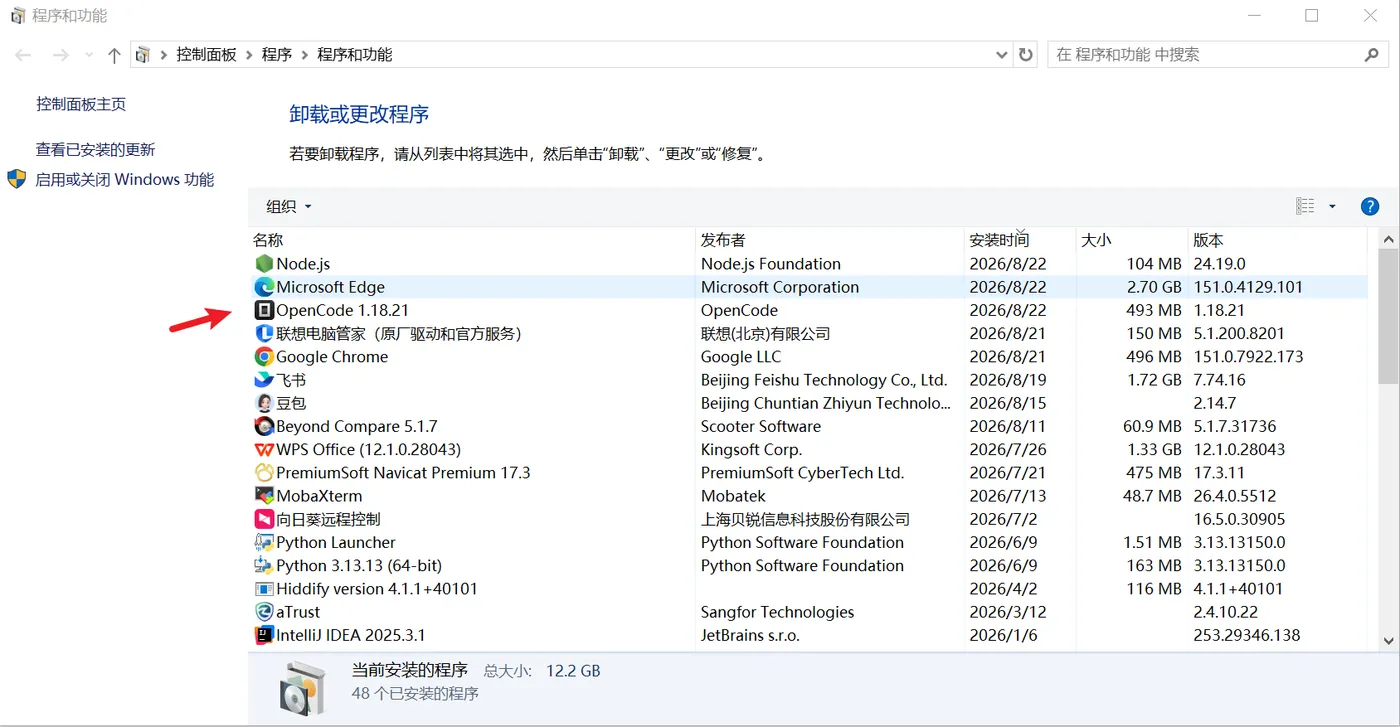Open 启用或关闭 Windows 功能 link

click(125, 180)
